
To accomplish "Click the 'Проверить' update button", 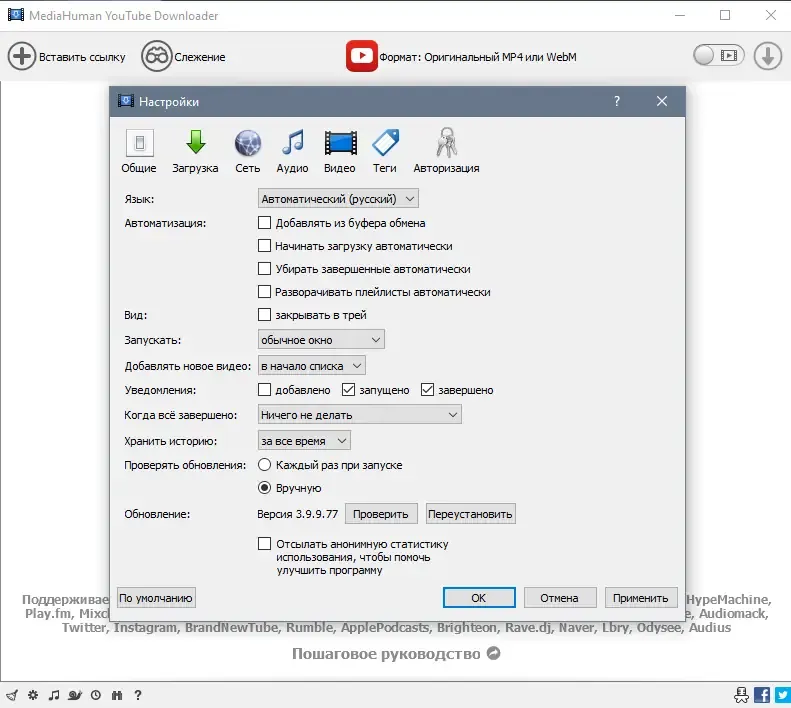I will (381, 514).
